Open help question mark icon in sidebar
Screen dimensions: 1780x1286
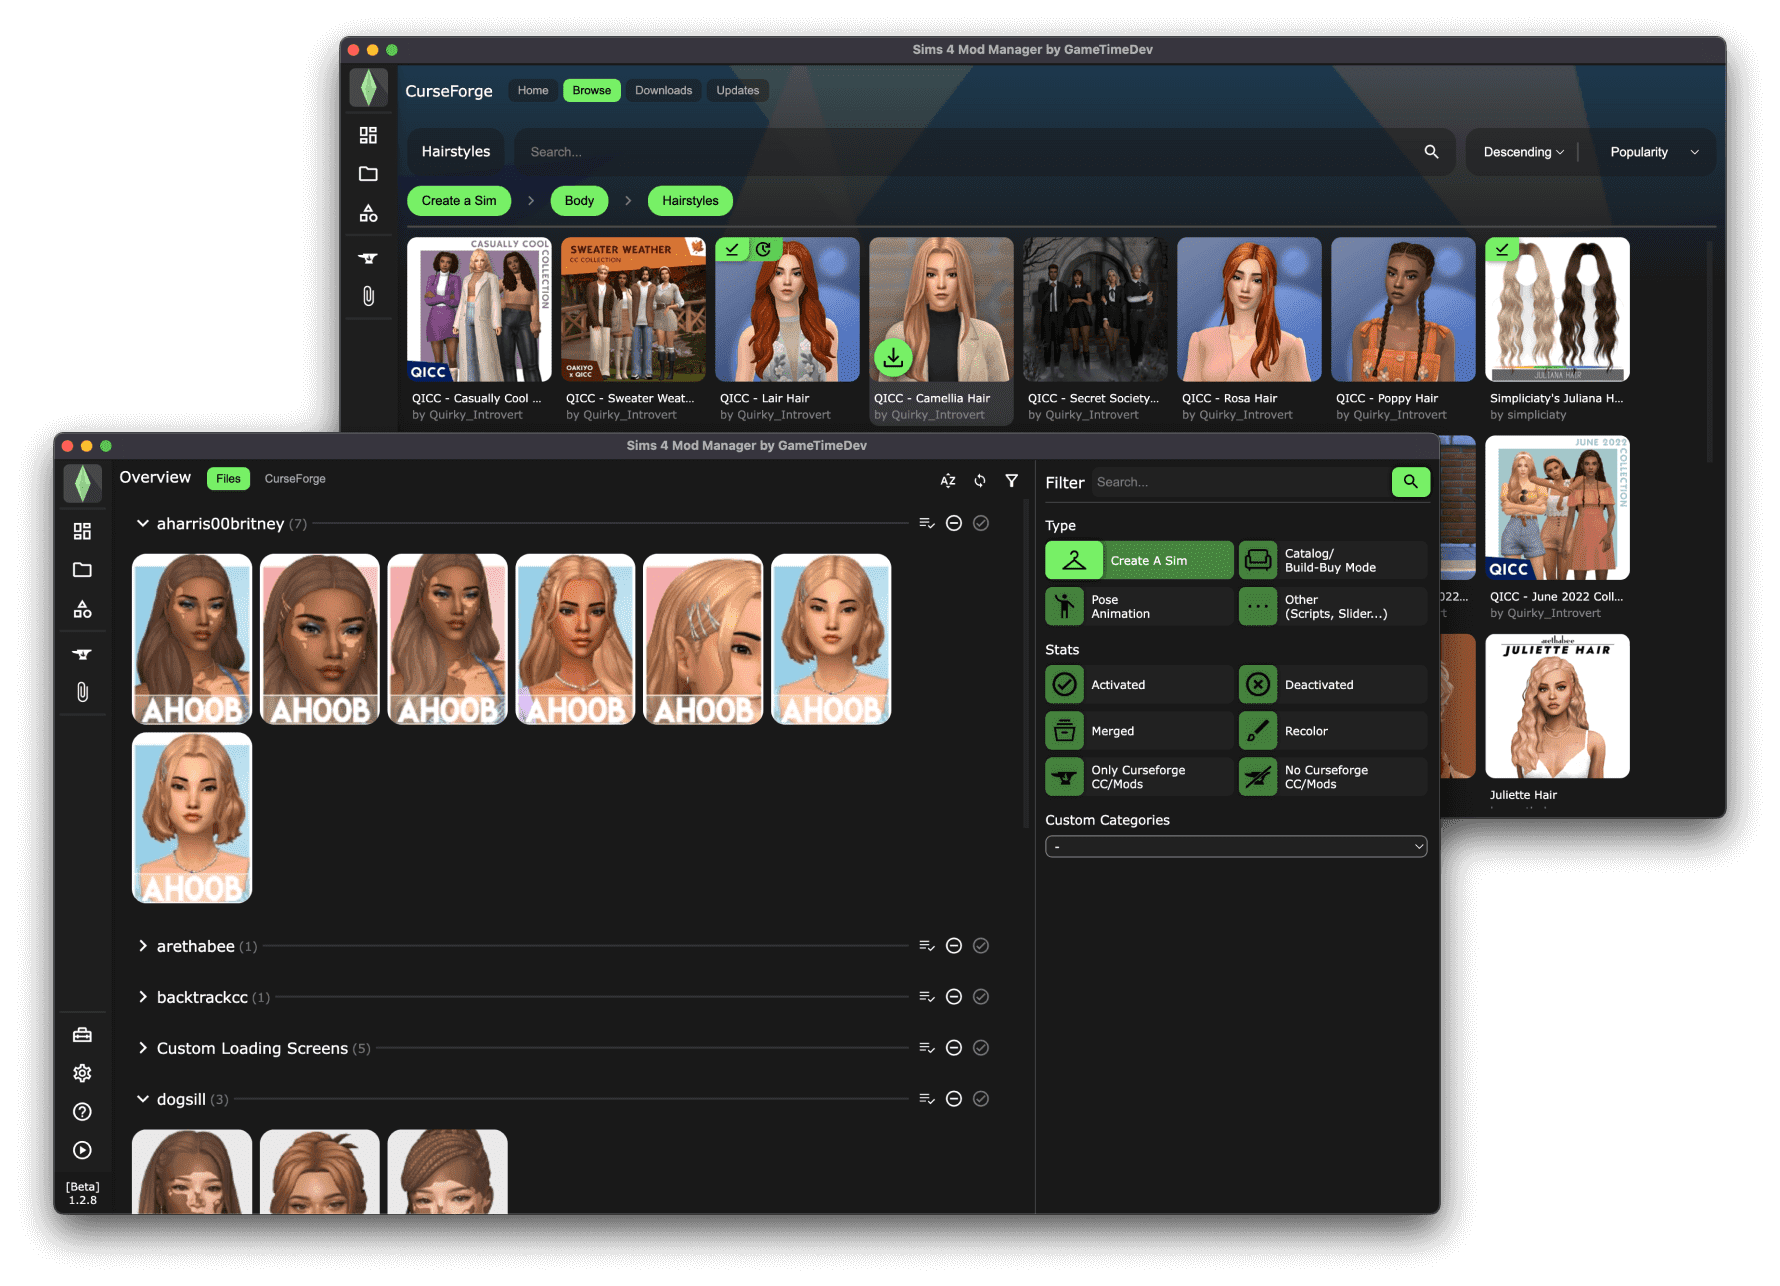pos(83,1112)
